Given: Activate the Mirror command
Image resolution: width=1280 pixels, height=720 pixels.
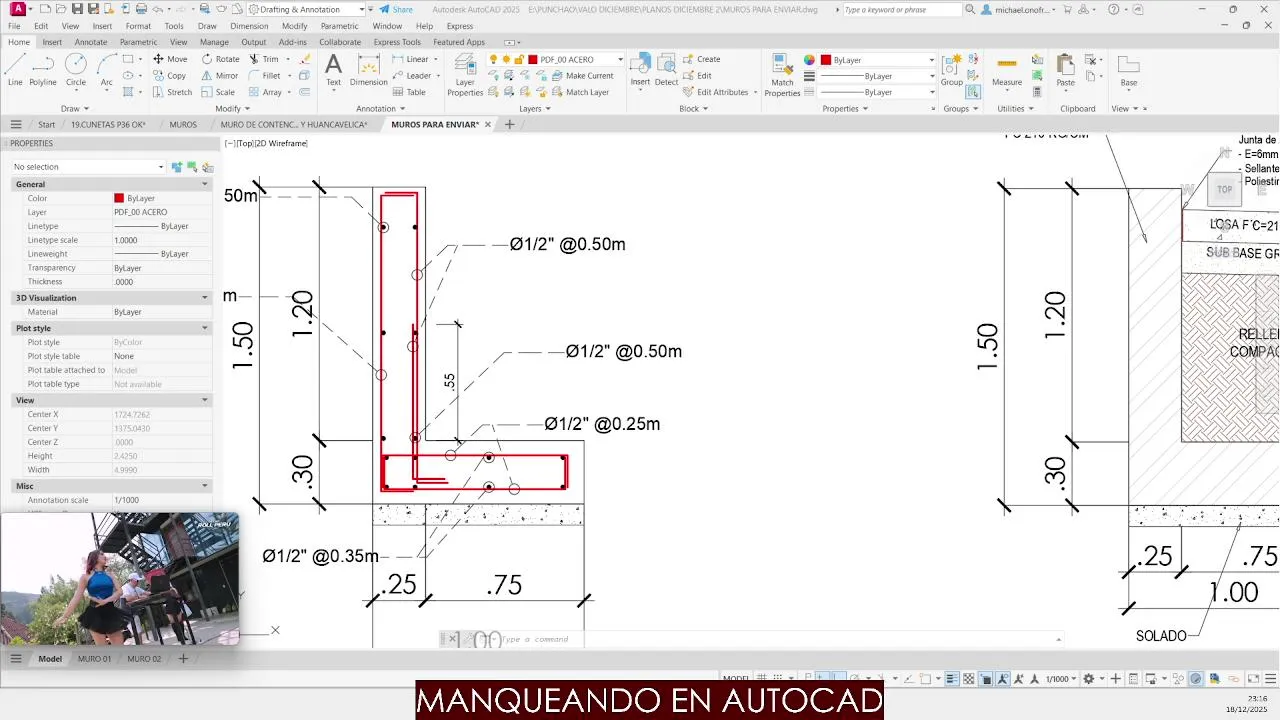Looking at the screenshot, I should pos(220,75).
